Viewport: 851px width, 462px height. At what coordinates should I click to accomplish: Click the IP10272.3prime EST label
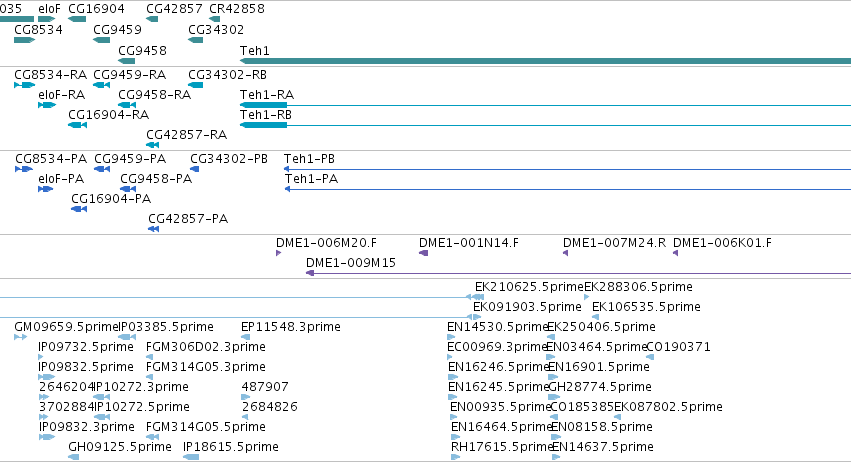point(141,388)
